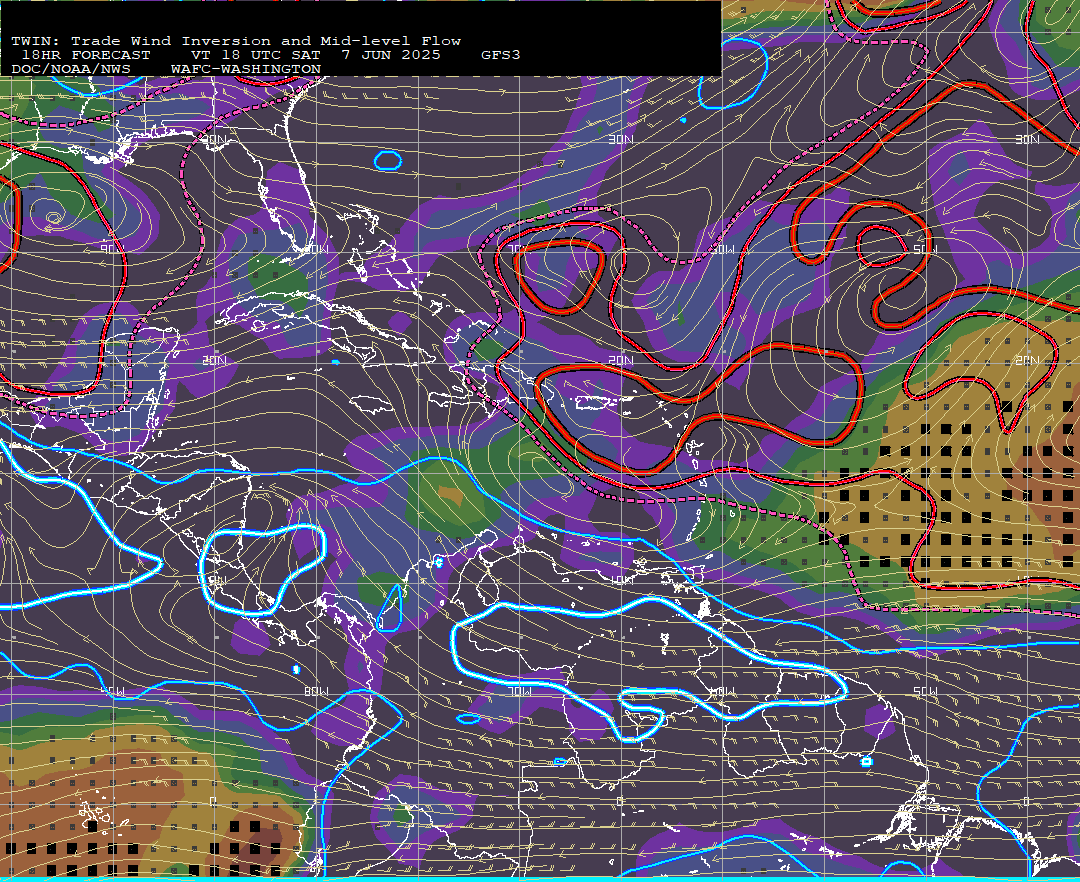Click the 30N label over the central Atlantic
This screenshot has height=882, width=1080.
tap(621, 139)
